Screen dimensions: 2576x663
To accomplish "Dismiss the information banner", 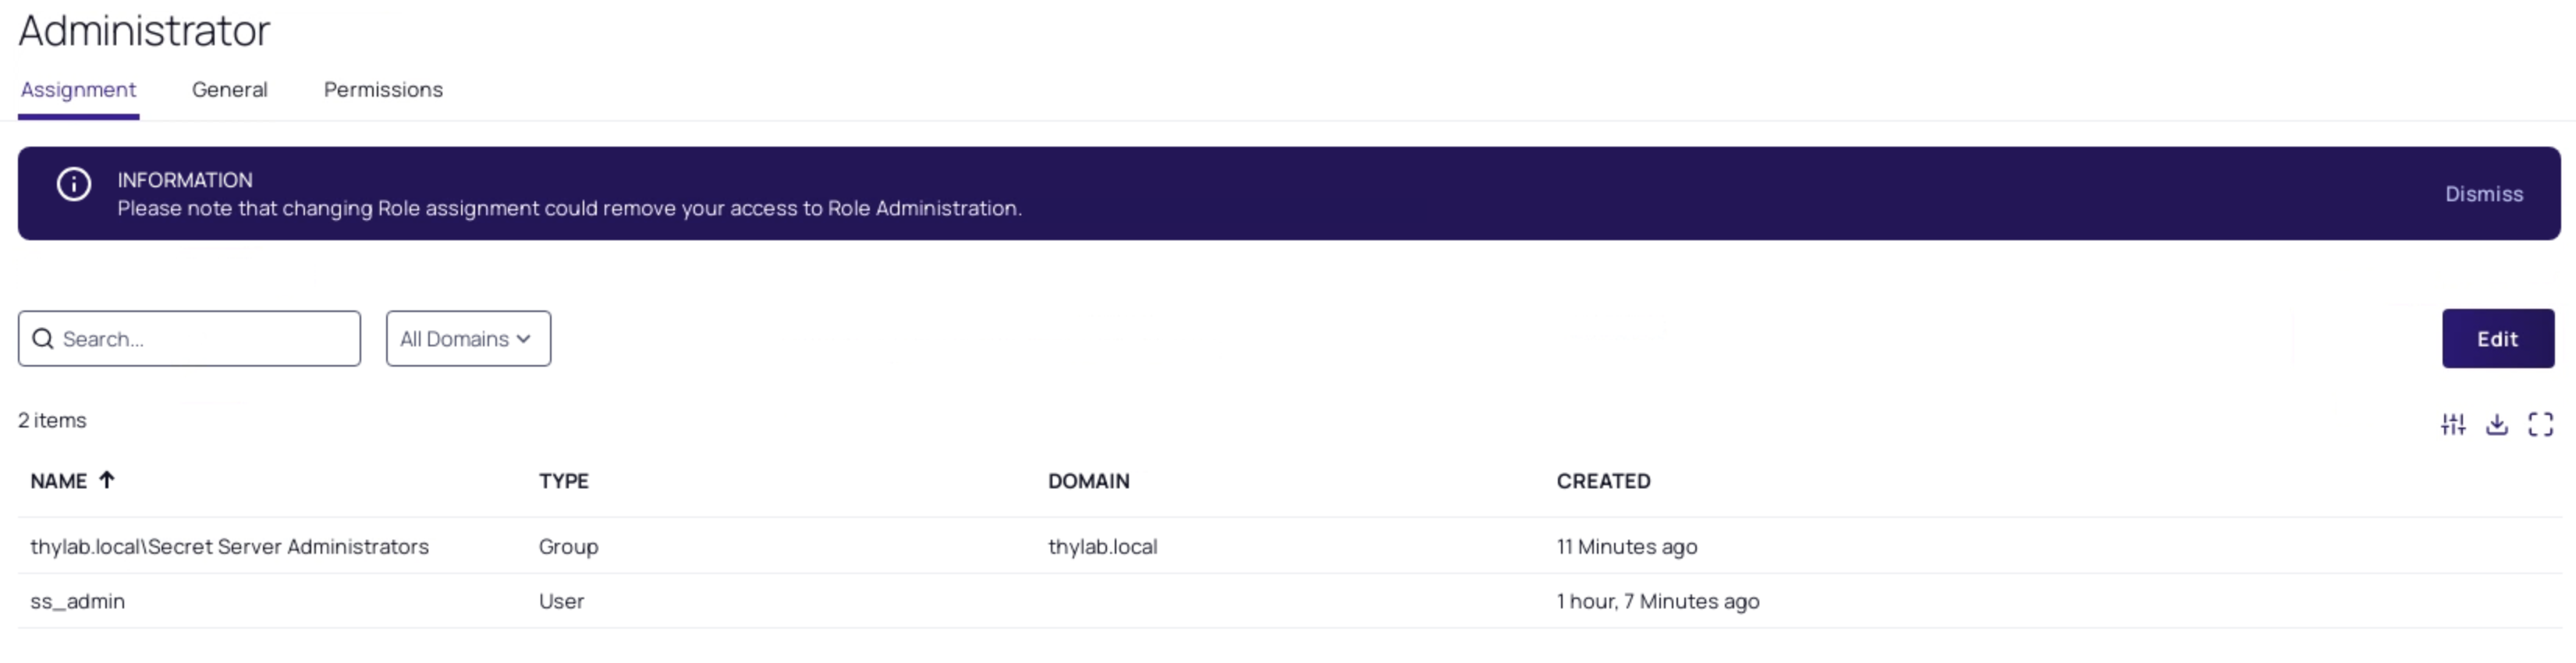I will click(2483, 194).
